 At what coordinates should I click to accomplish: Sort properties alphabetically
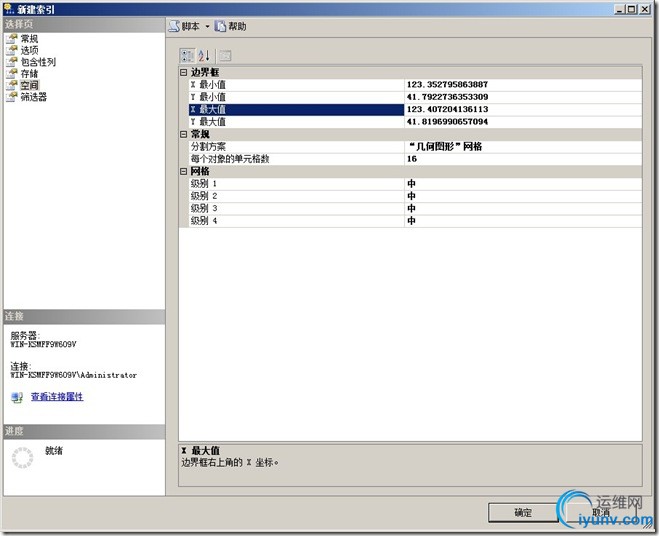tap(204, 55)
